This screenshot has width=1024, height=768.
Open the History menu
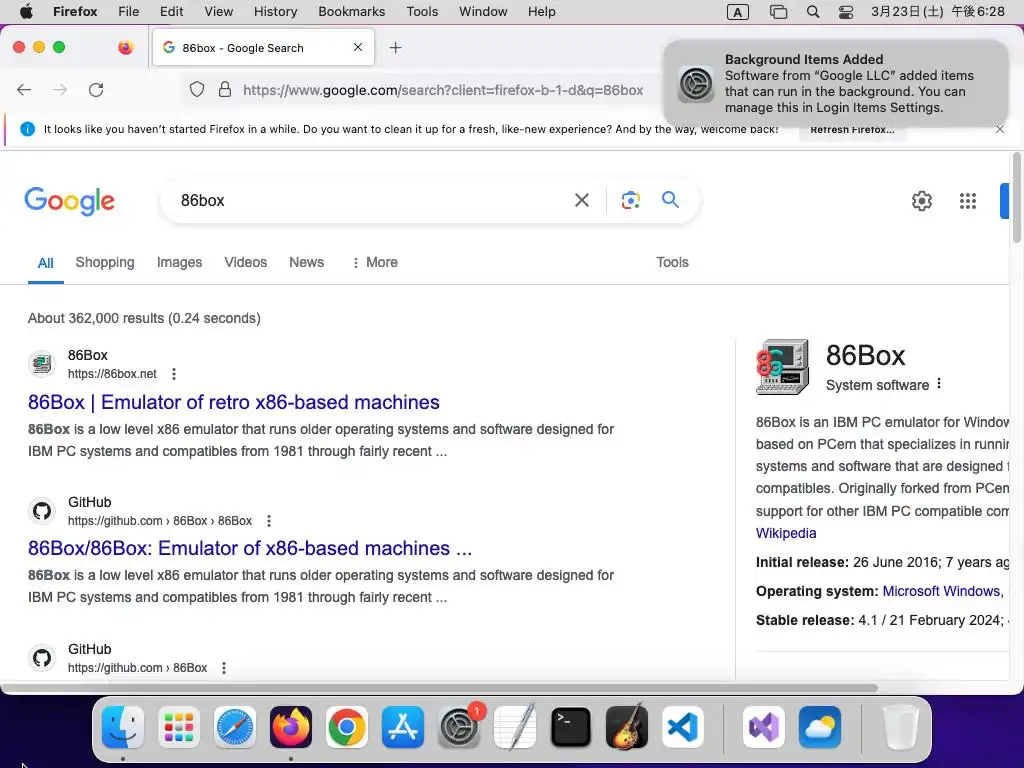click(x=275, y=12)
